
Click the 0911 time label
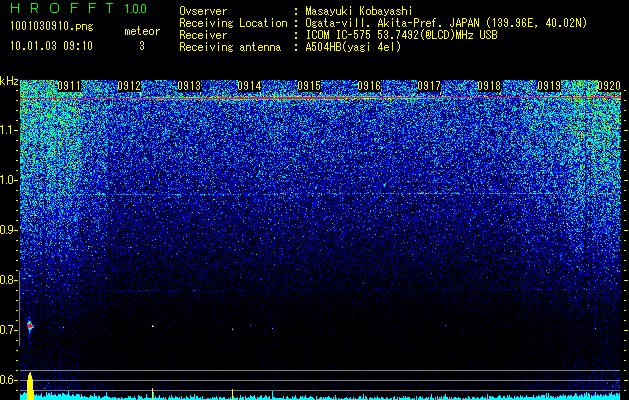[69, 86]
